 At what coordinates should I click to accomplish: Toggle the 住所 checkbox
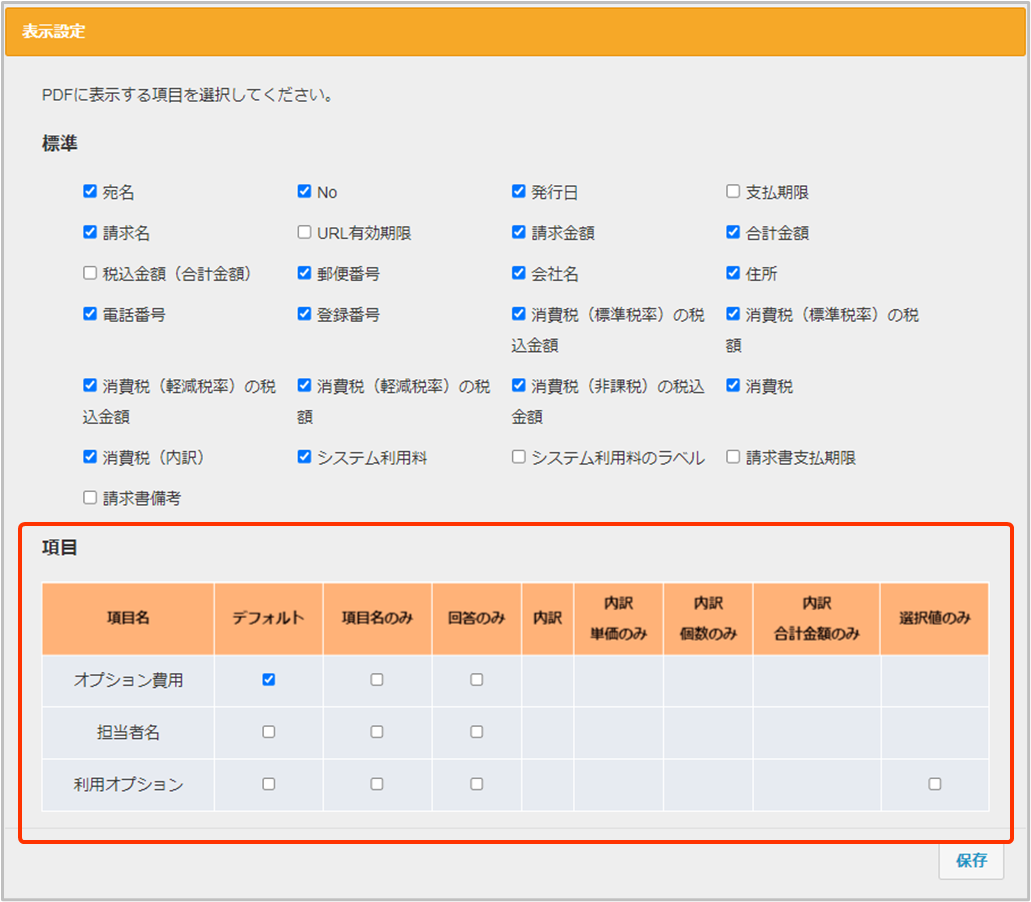[733, 274]
